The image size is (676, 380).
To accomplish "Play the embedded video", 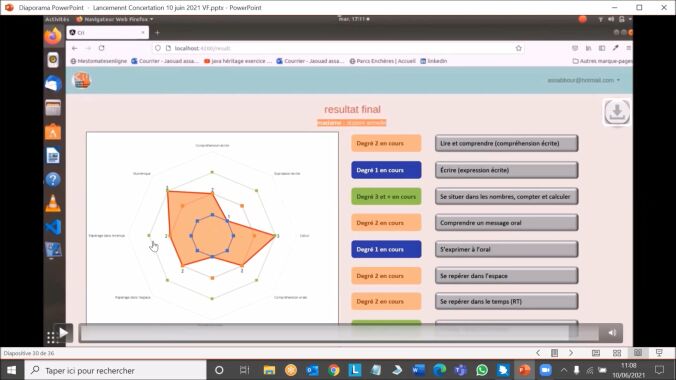I will coord(63,333).
